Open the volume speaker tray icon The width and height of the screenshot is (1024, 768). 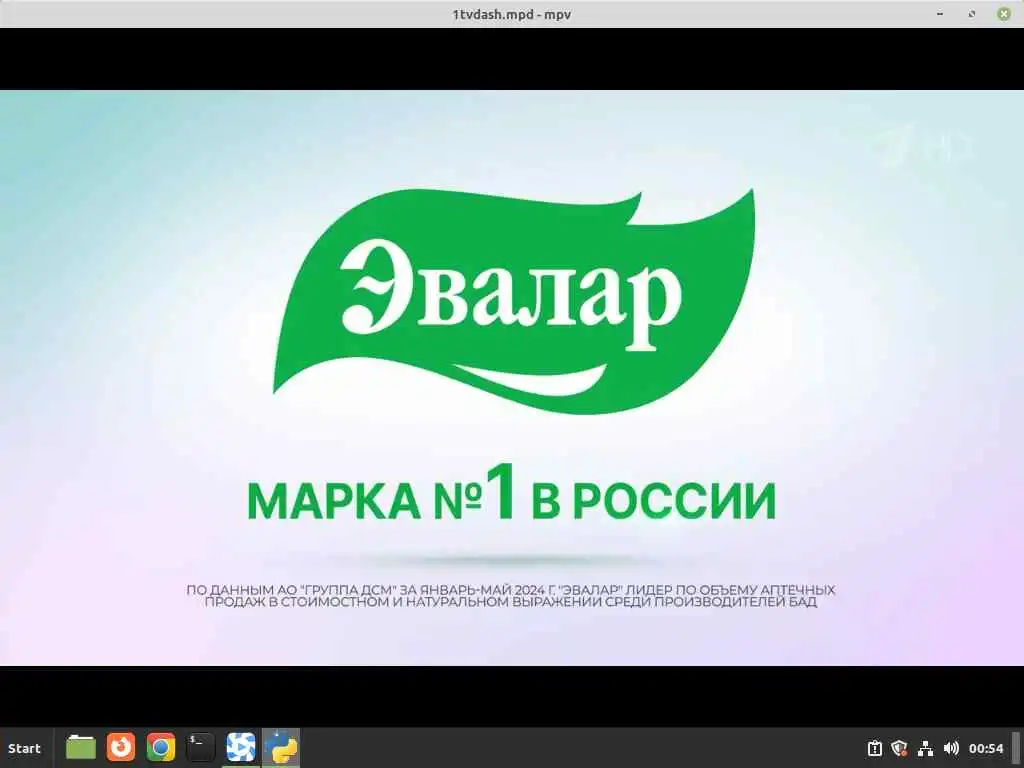click(x=951, y=748)
